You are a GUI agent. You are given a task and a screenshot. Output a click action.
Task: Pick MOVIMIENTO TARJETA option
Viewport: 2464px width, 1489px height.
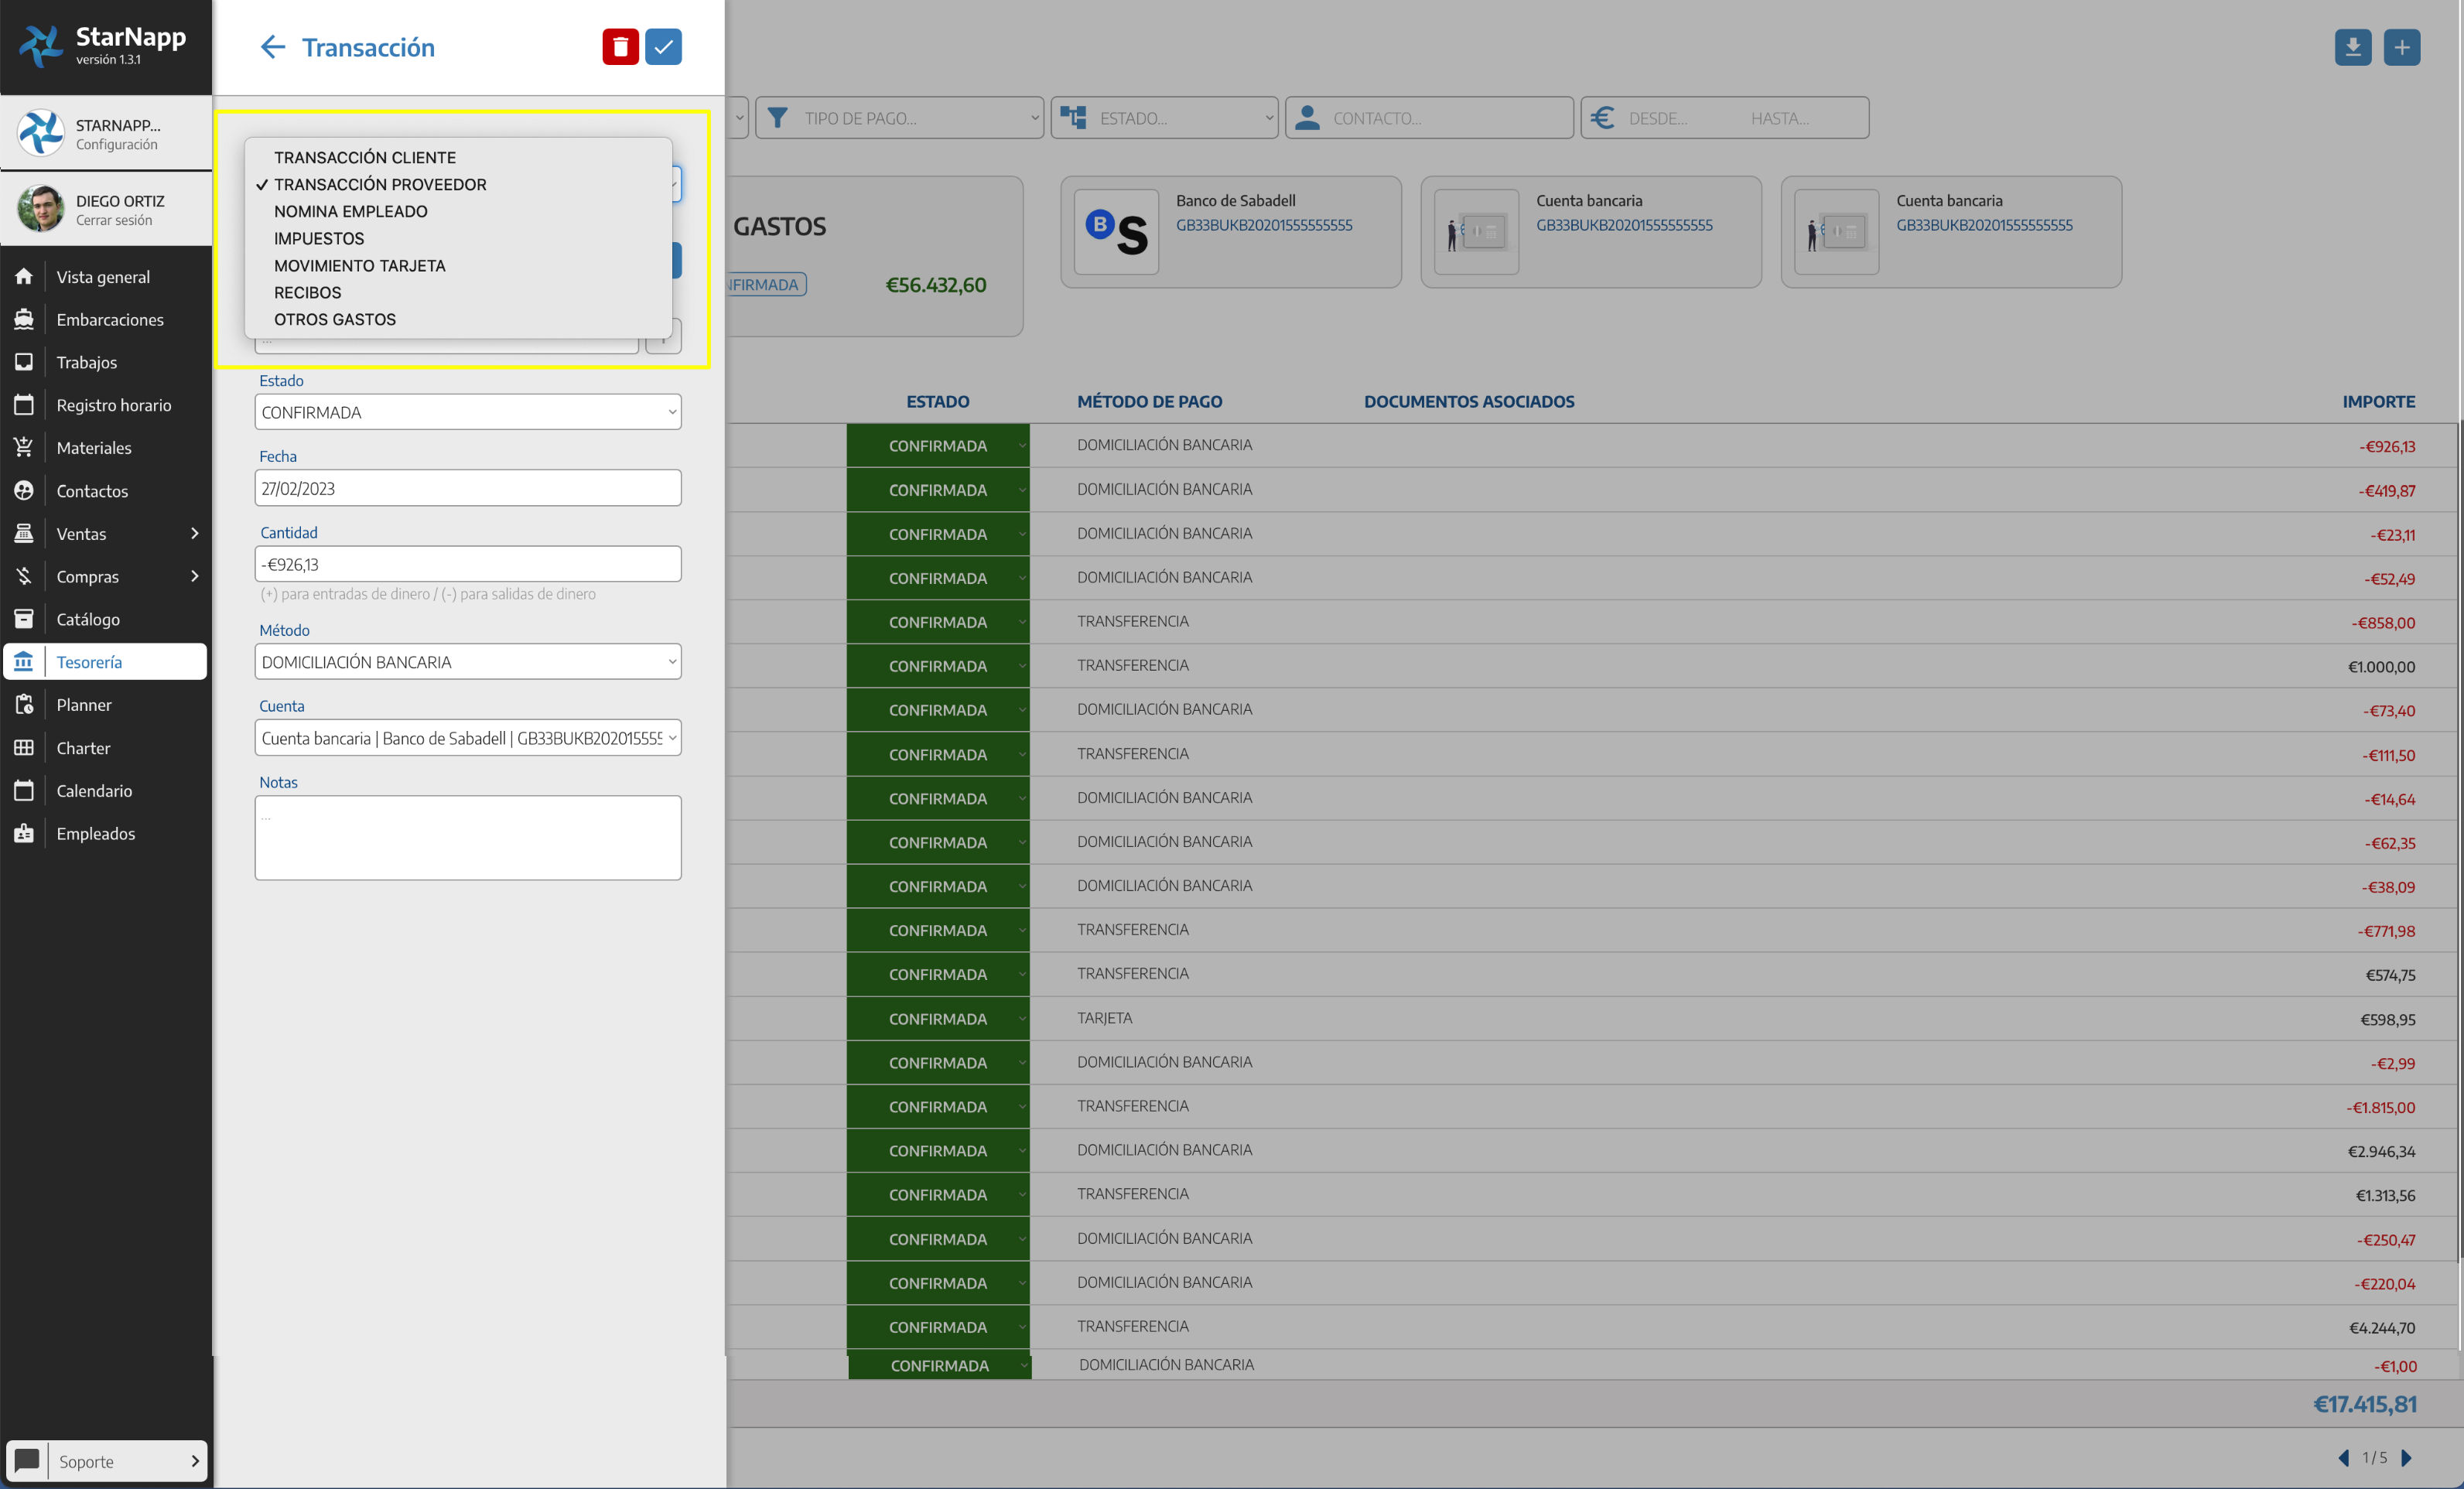(359, 266)
